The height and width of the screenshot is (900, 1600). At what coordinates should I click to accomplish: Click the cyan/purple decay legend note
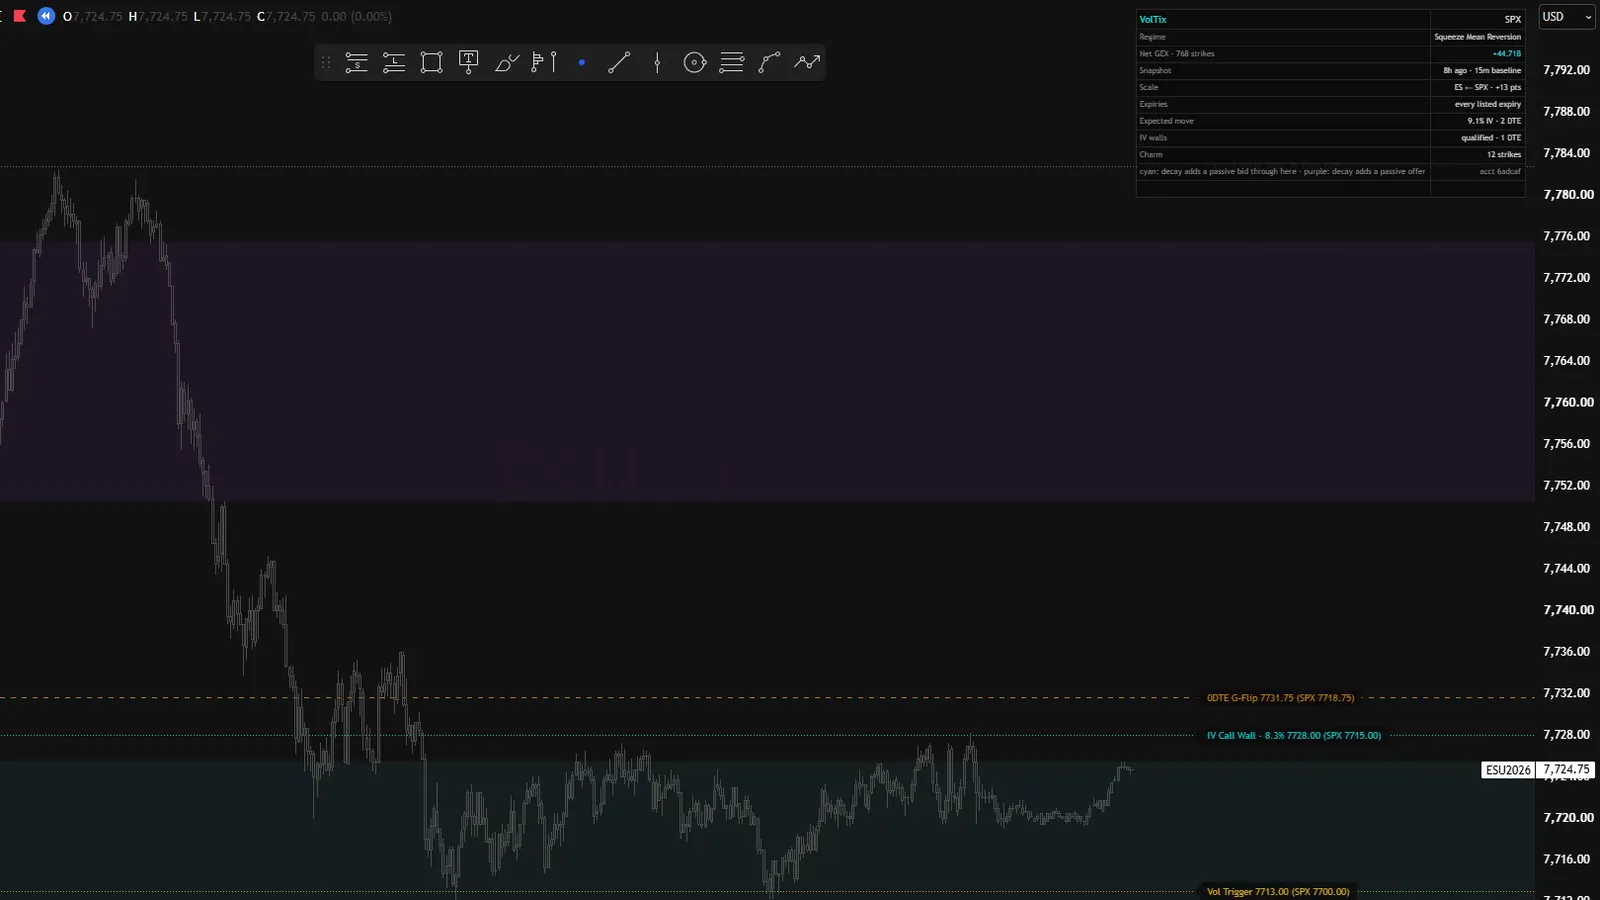click(1282, 172)
